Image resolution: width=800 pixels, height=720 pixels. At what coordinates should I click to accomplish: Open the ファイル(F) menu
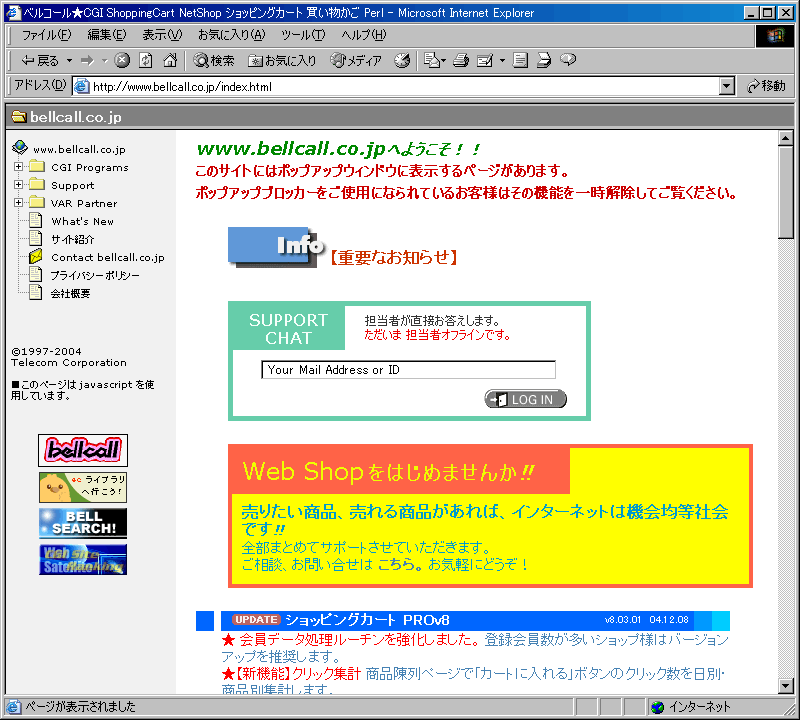coord(46,35)
